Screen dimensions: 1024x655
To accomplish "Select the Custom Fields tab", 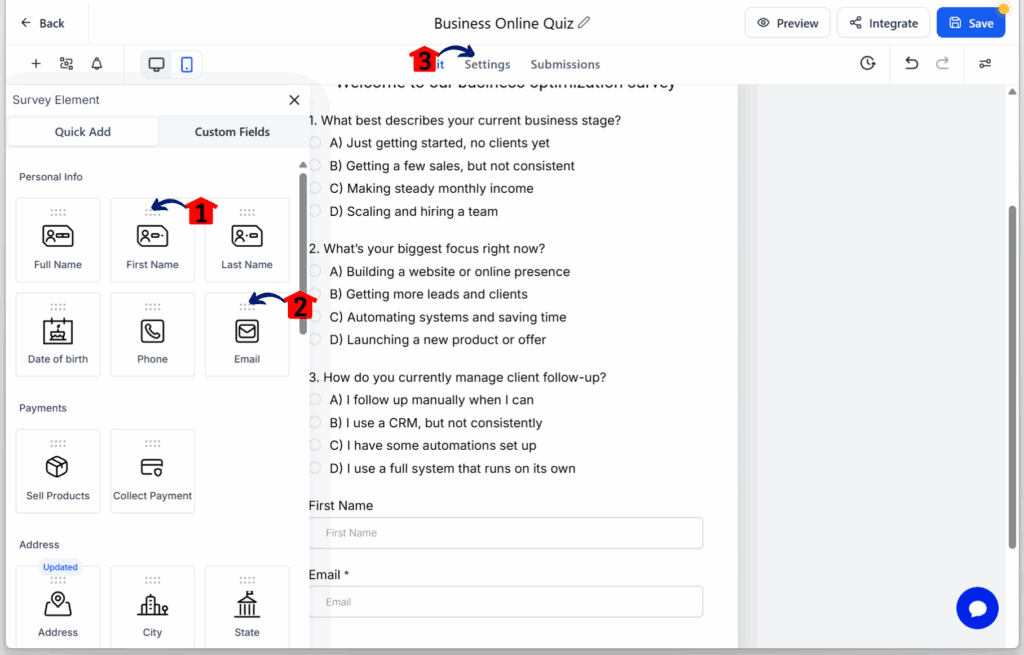I will coord(232,131).
